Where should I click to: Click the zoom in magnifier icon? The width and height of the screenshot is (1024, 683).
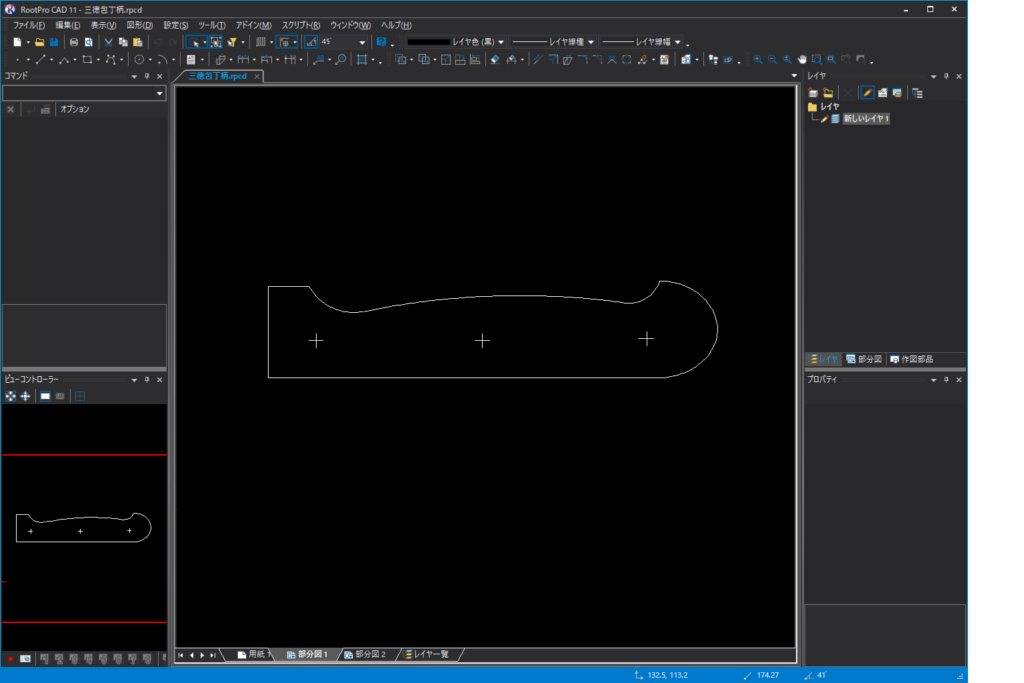[x=758, y=60]
